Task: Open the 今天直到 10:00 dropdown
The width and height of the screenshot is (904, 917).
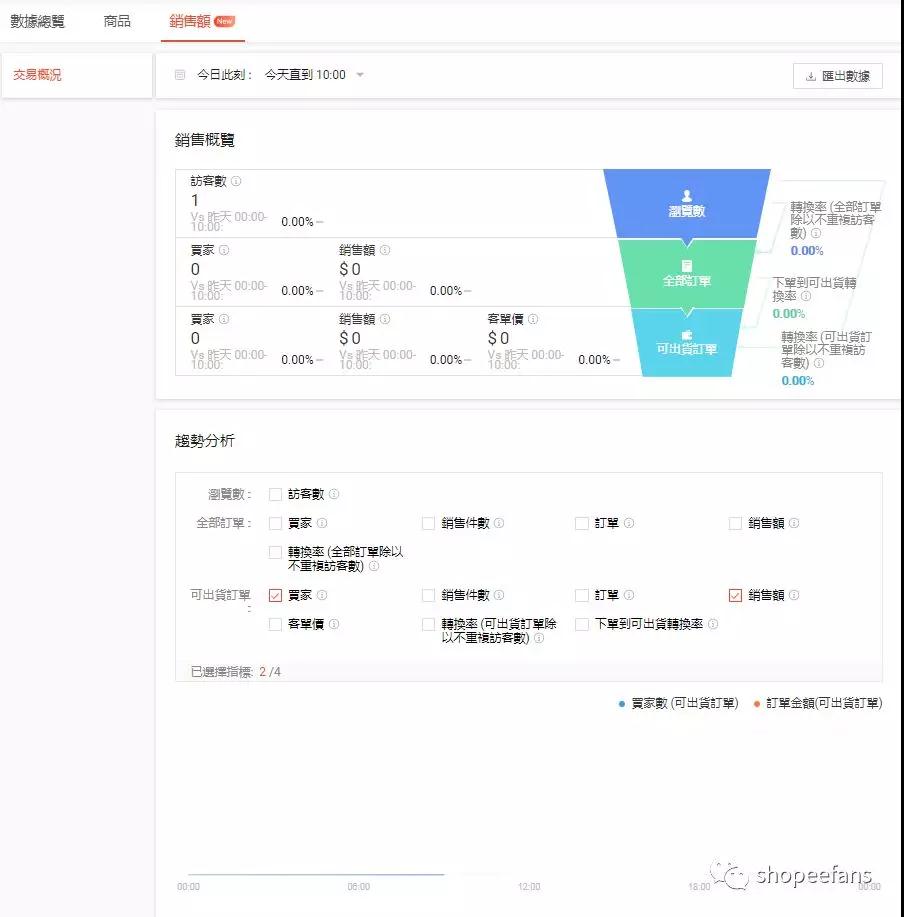Action: 312,75
